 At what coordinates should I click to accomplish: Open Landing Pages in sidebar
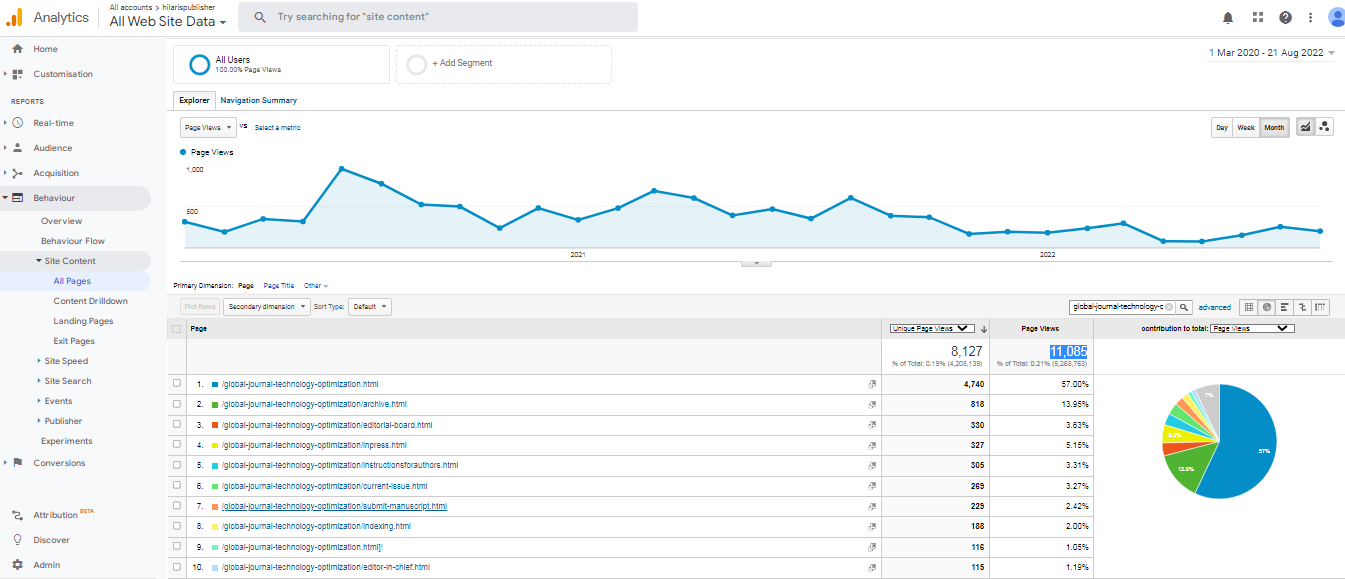point(83,321)
